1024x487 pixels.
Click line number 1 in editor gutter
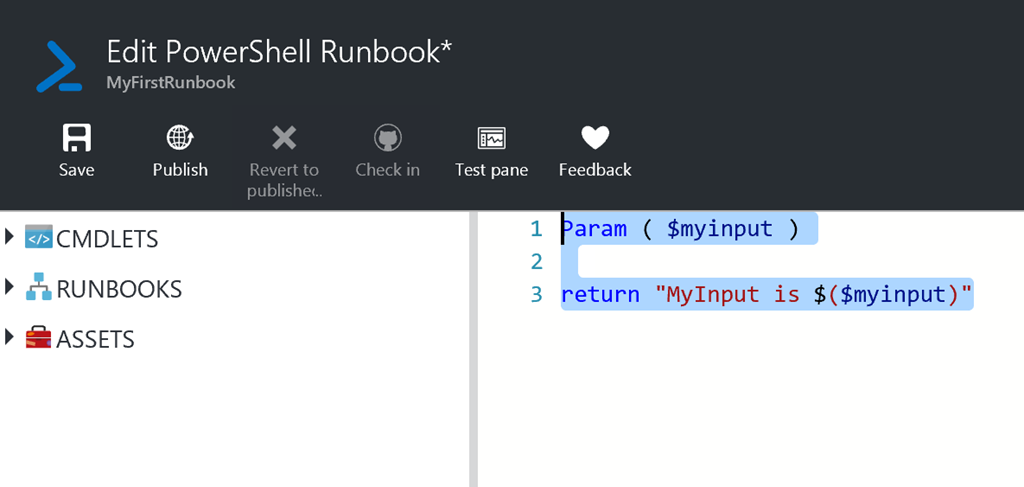[x=536, y=229]
